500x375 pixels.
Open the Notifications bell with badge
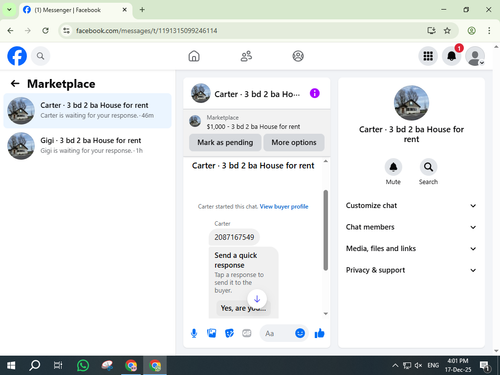452,56
